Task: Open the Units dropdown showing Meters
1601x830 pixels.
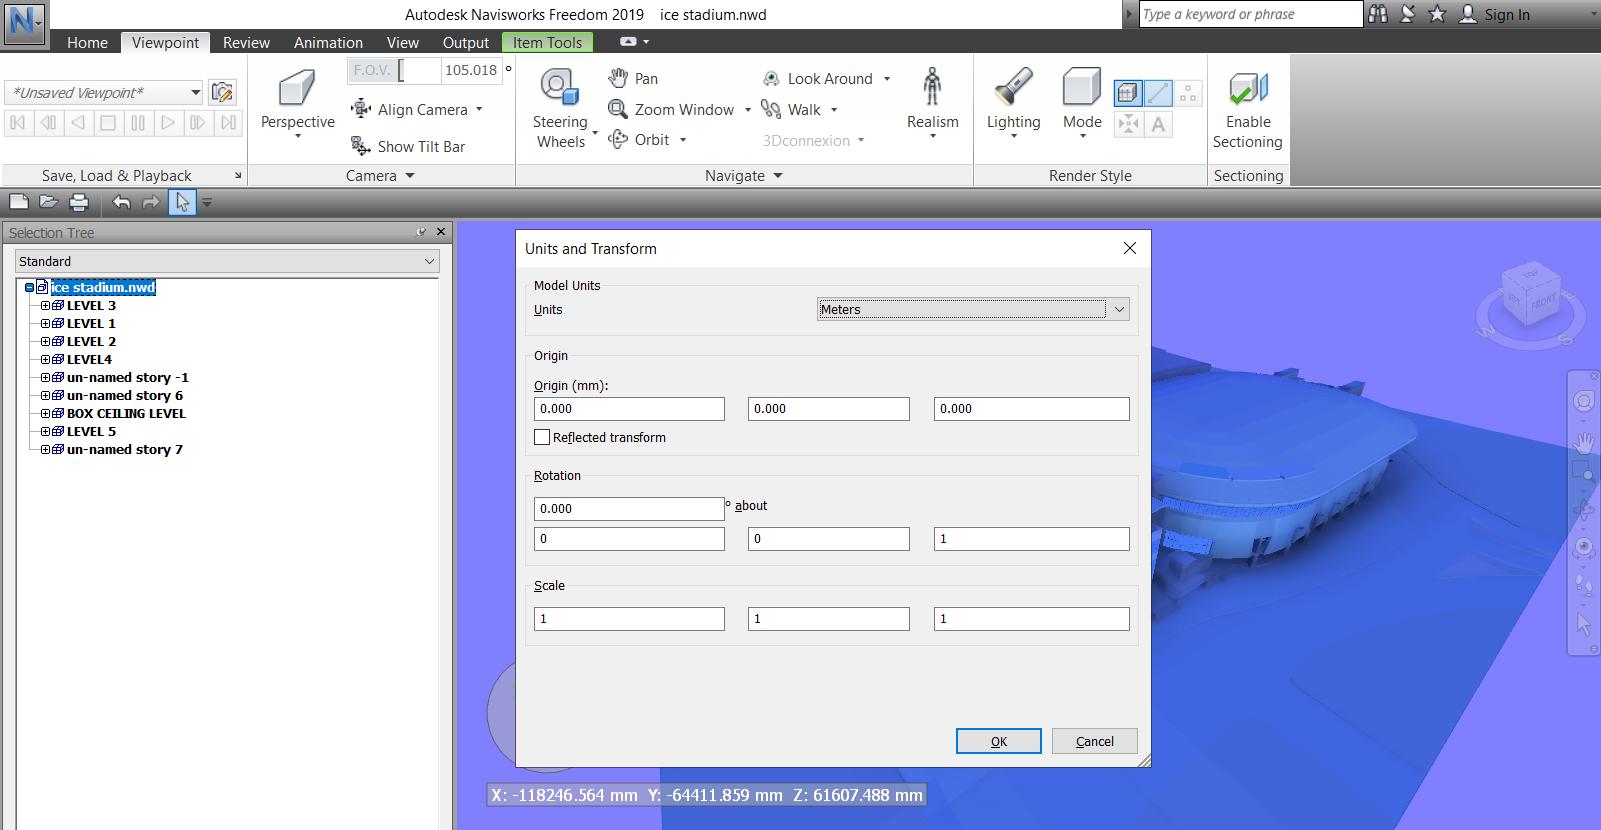Action: click(973, 309)
